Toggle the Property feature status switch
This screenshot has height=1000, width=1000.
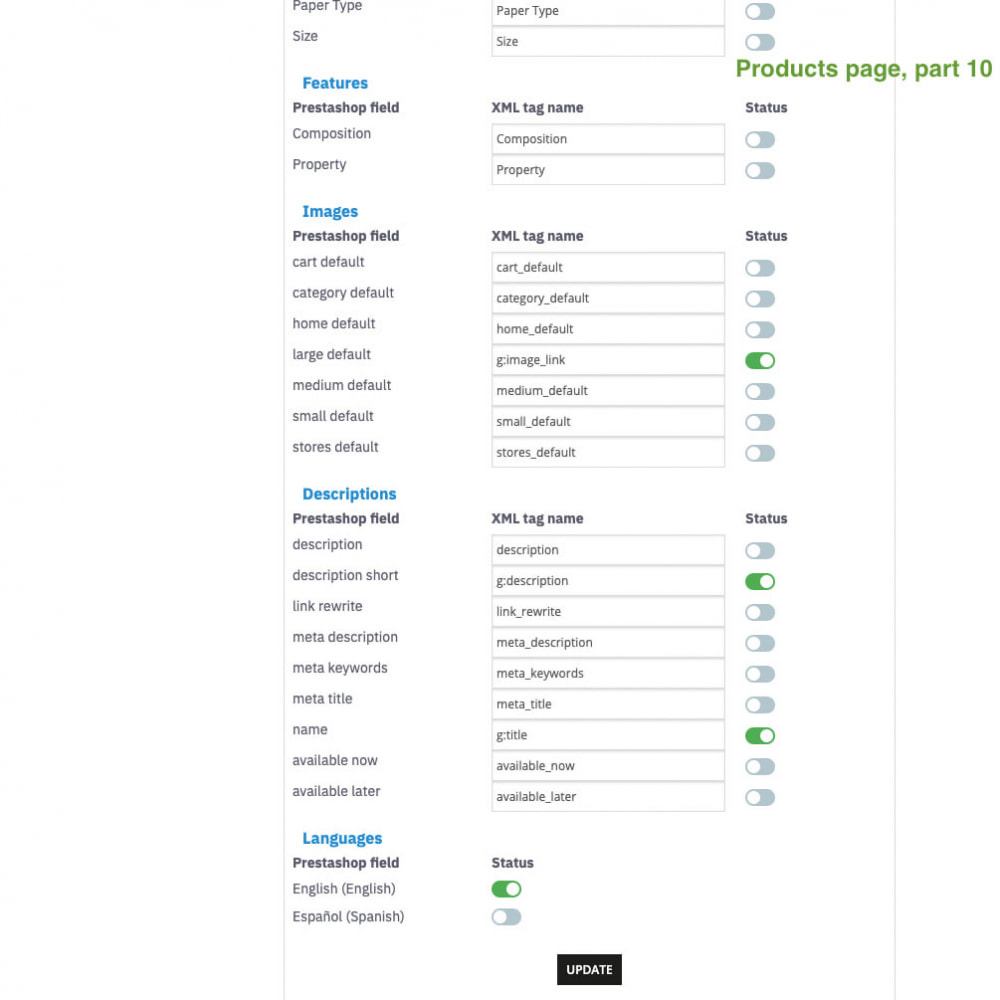click(760, 171)
